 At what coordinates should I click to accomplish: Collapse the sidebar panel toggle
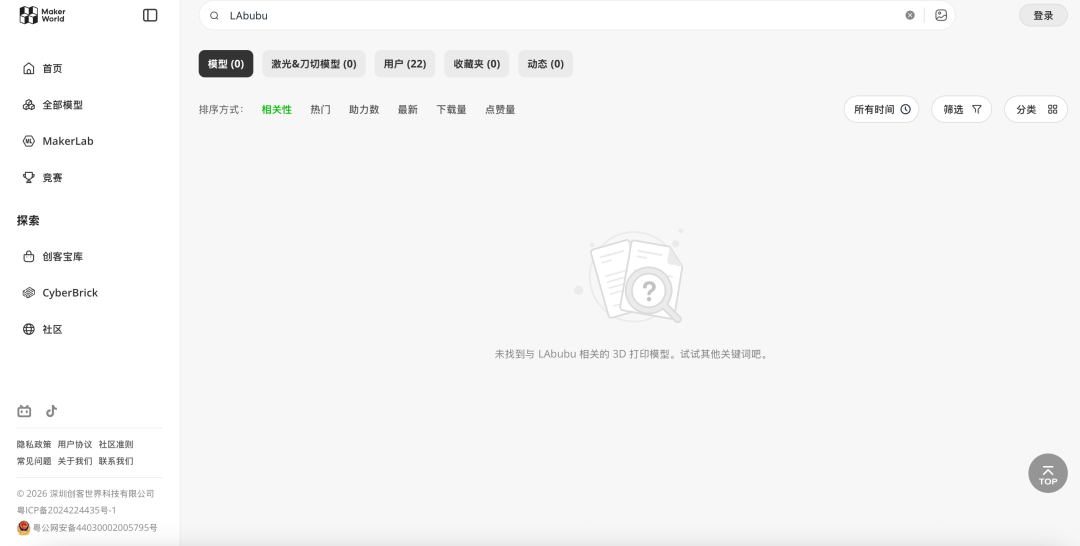(150, 15)
